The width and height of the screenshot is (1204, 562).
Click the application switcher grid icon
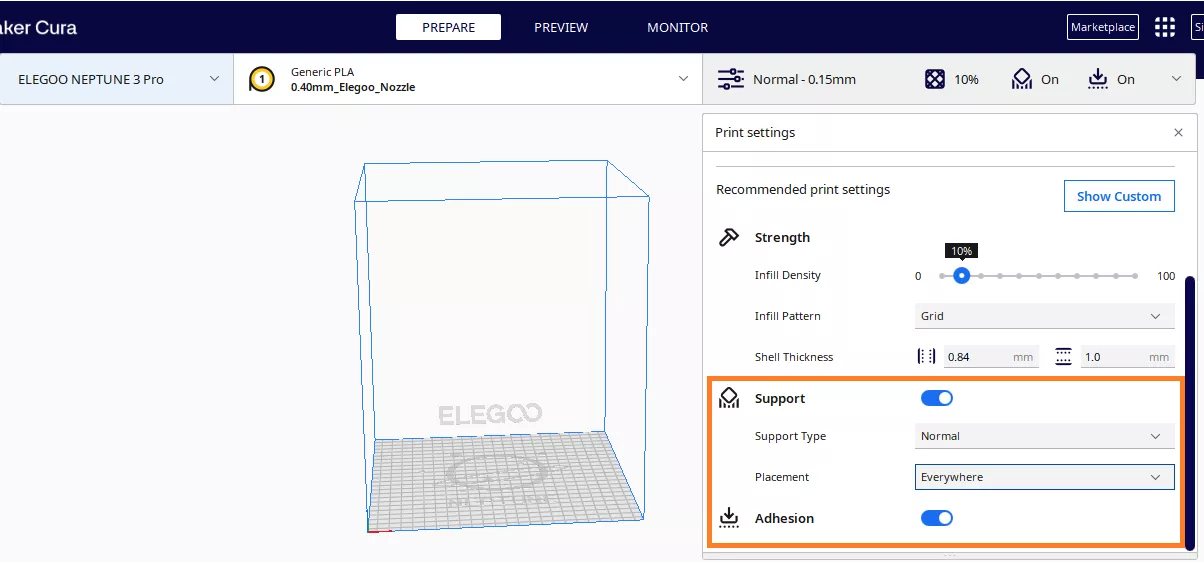click(1165, 27)
